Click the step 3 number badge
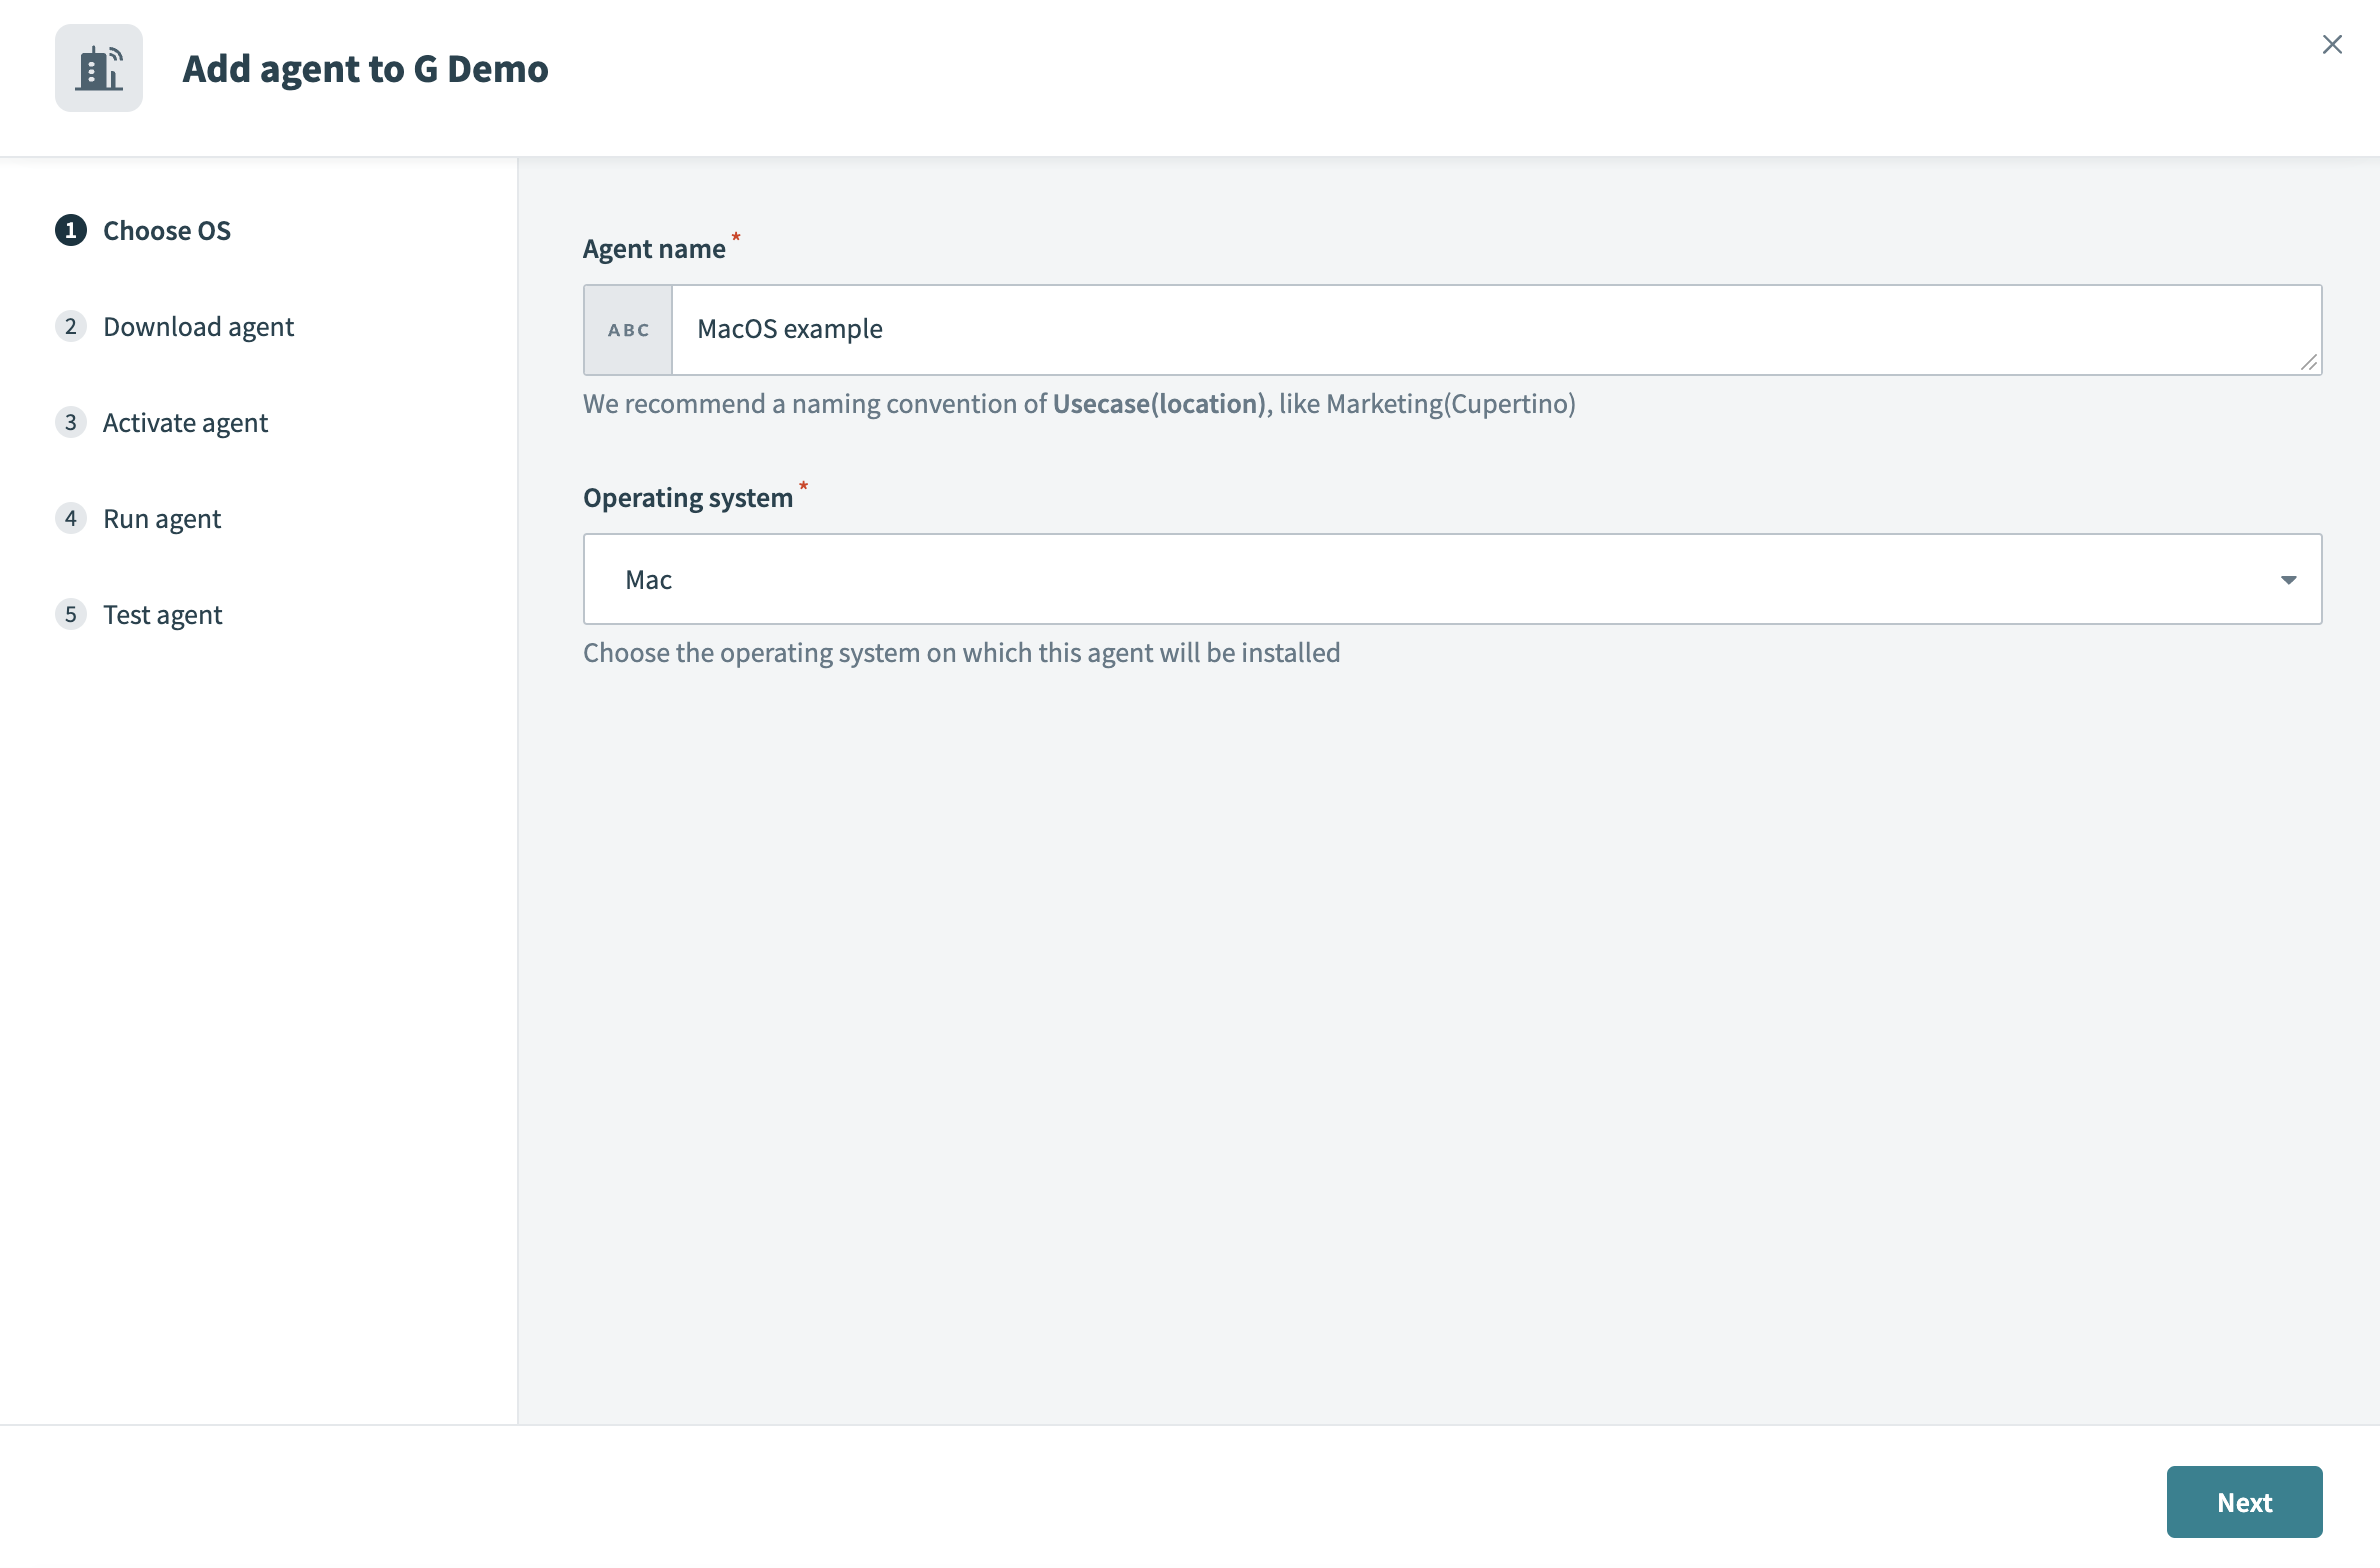 pyautogui.click(x=70, y=422)
